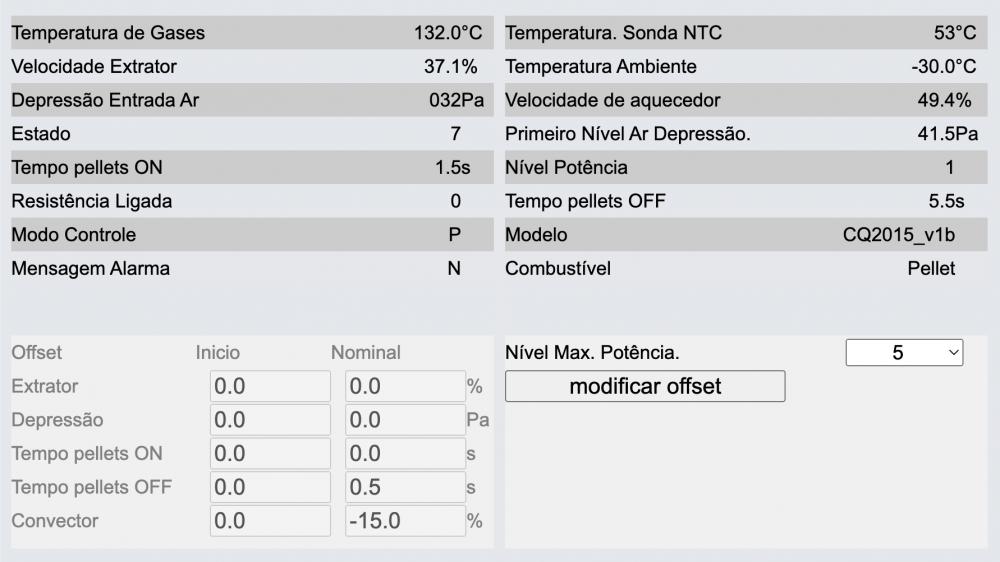1000x562 pixels.
Task: Click Tempo pellets ON Inicio field
Action: click(x=270, y=454)
